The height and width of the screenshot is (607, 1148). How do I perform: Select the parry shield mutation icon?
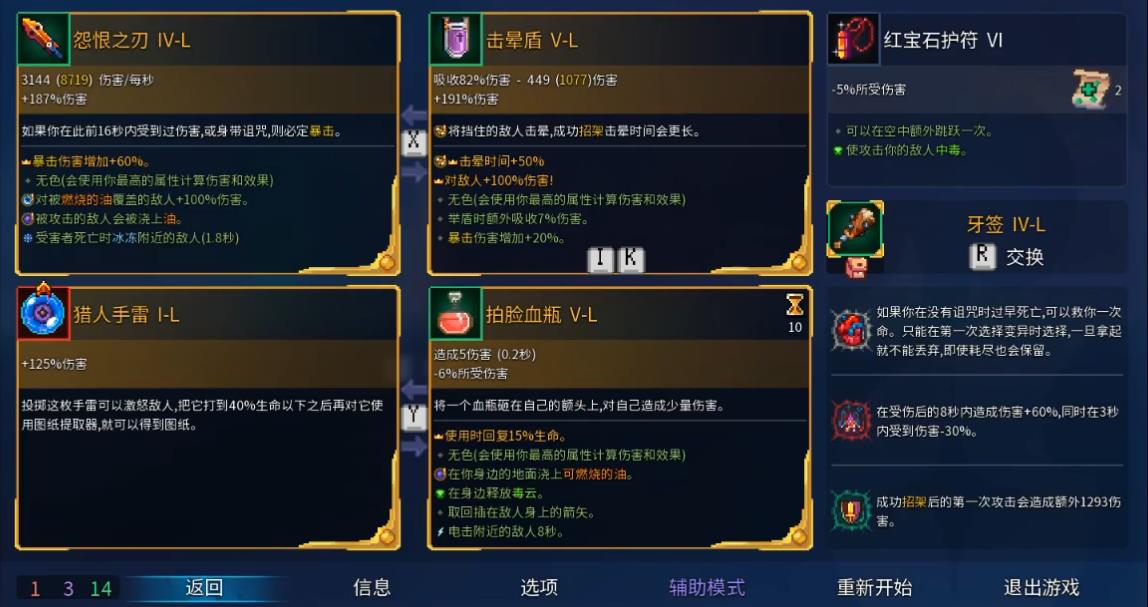pos(850,510)
